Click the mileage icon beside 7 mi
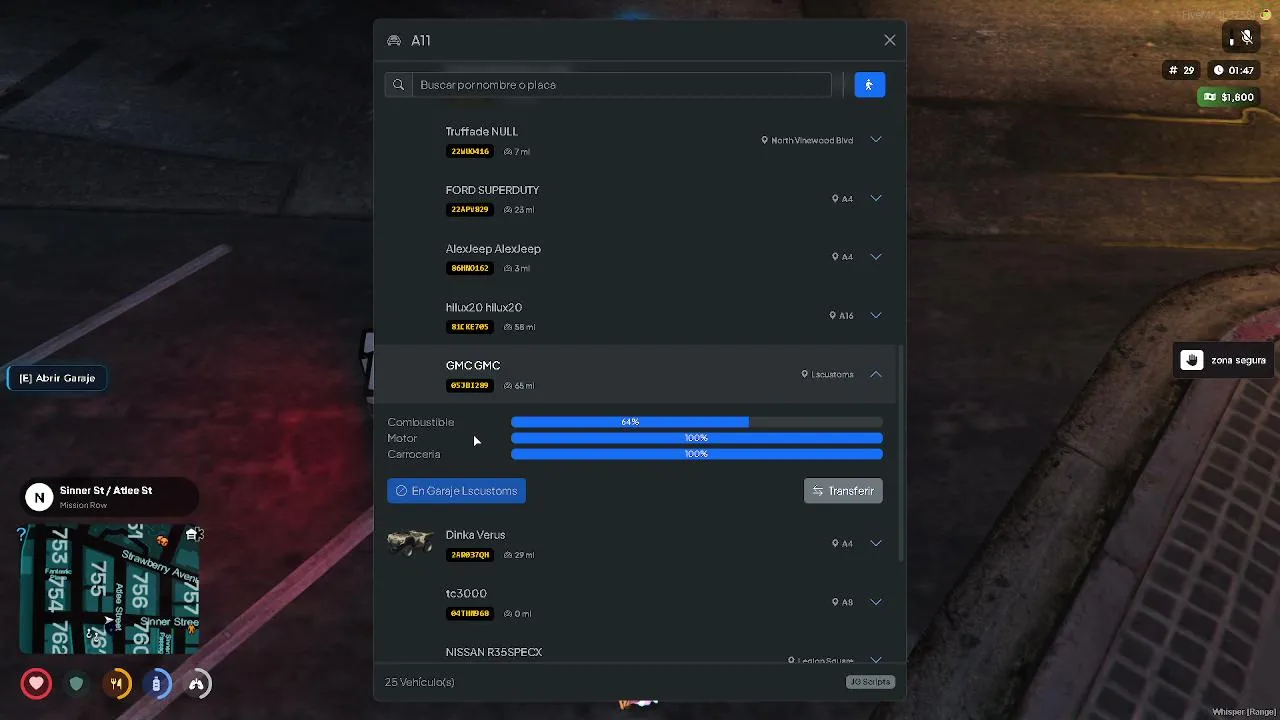Viewport: 1280px width, 720px height. (x=508, y=152)
